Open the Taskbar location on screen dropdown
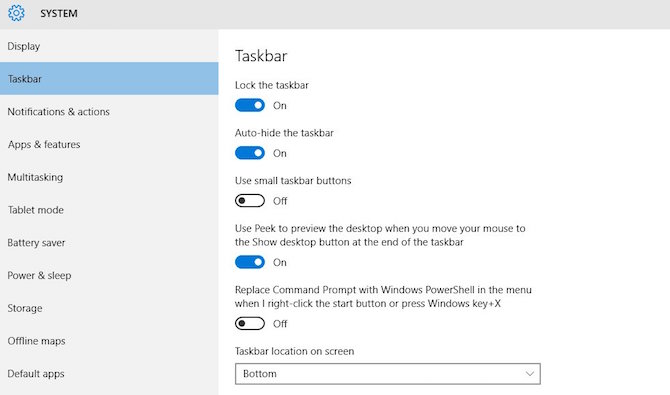The image size is (670, 395). 388,374
